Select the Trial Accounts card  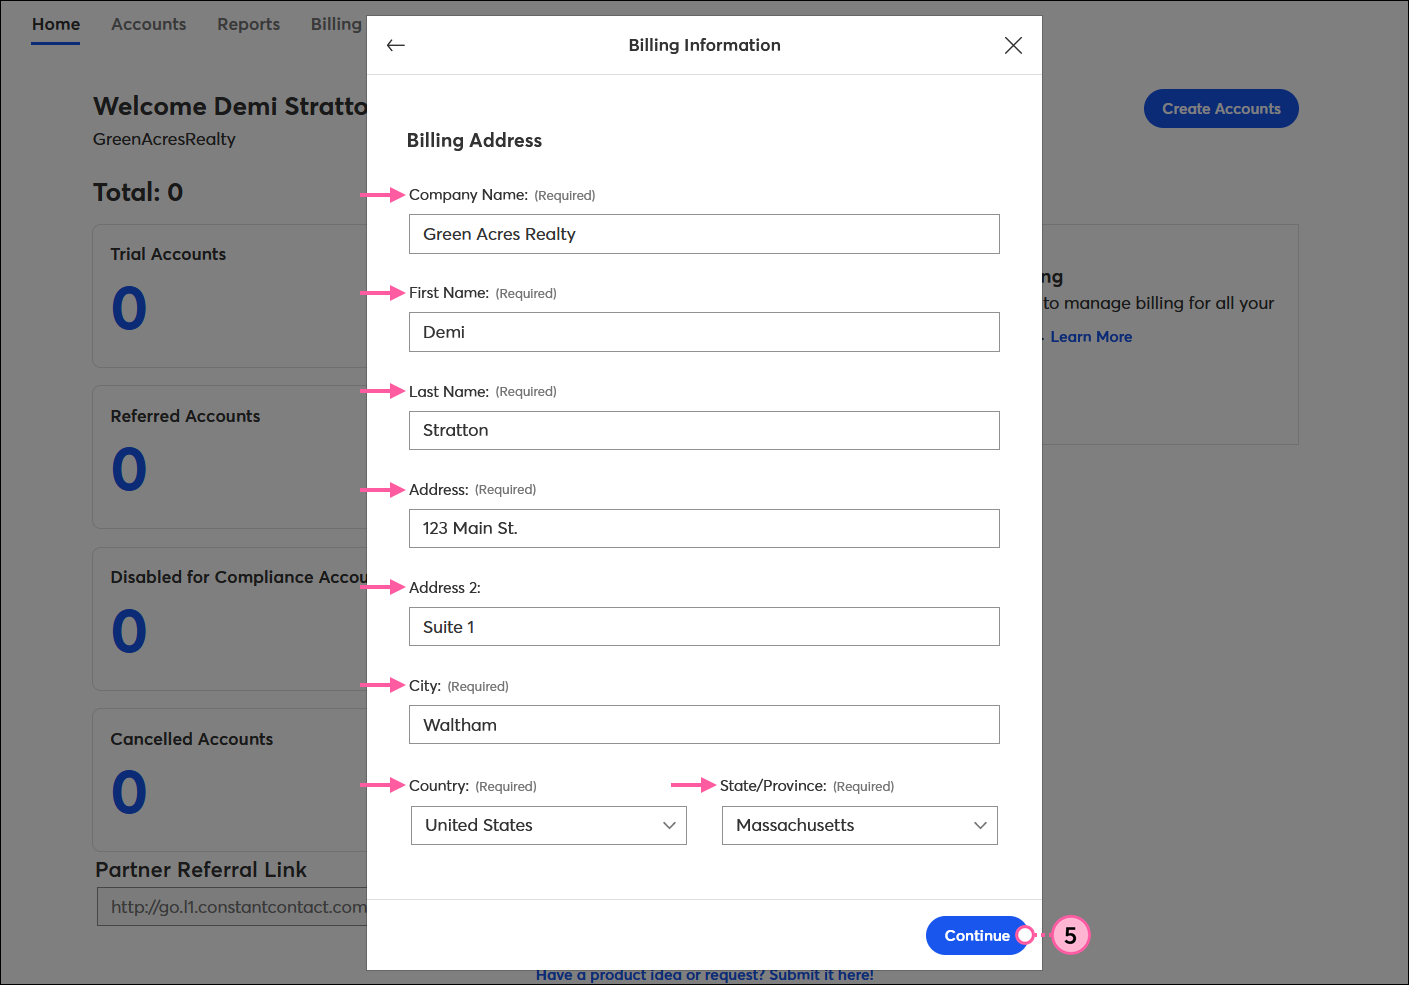click(x=230, y=296)
